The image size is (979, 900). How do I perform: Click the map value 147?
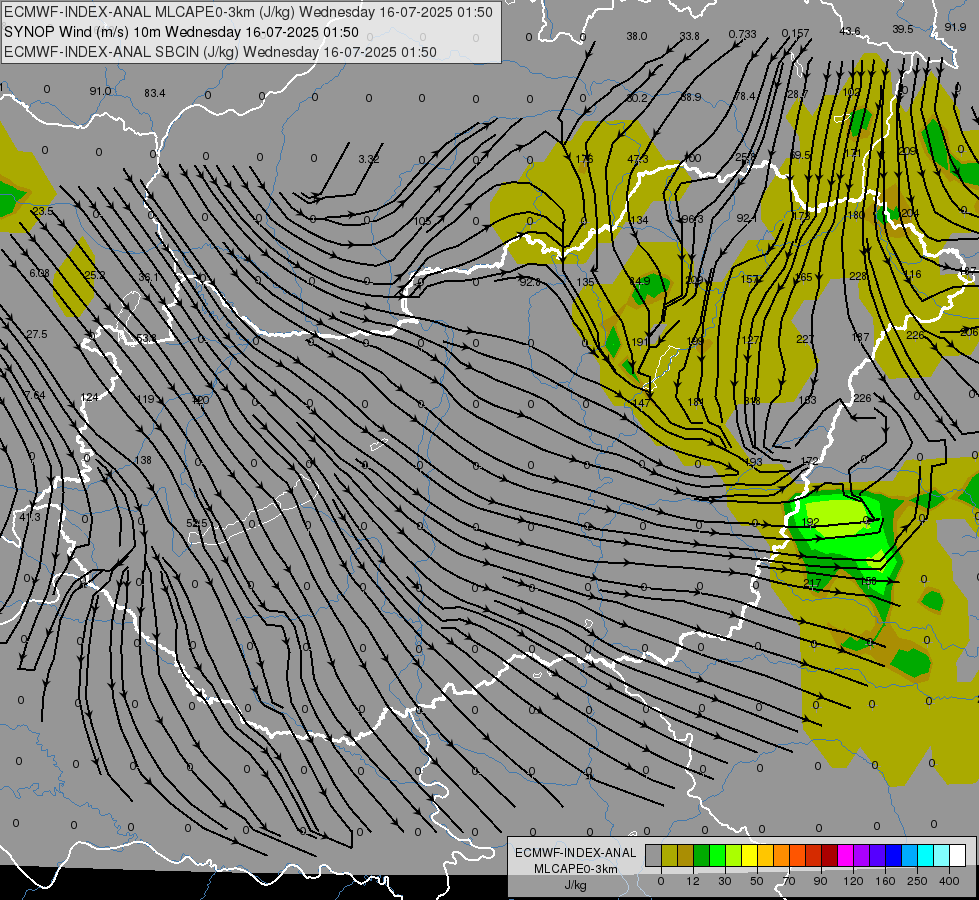642,403
